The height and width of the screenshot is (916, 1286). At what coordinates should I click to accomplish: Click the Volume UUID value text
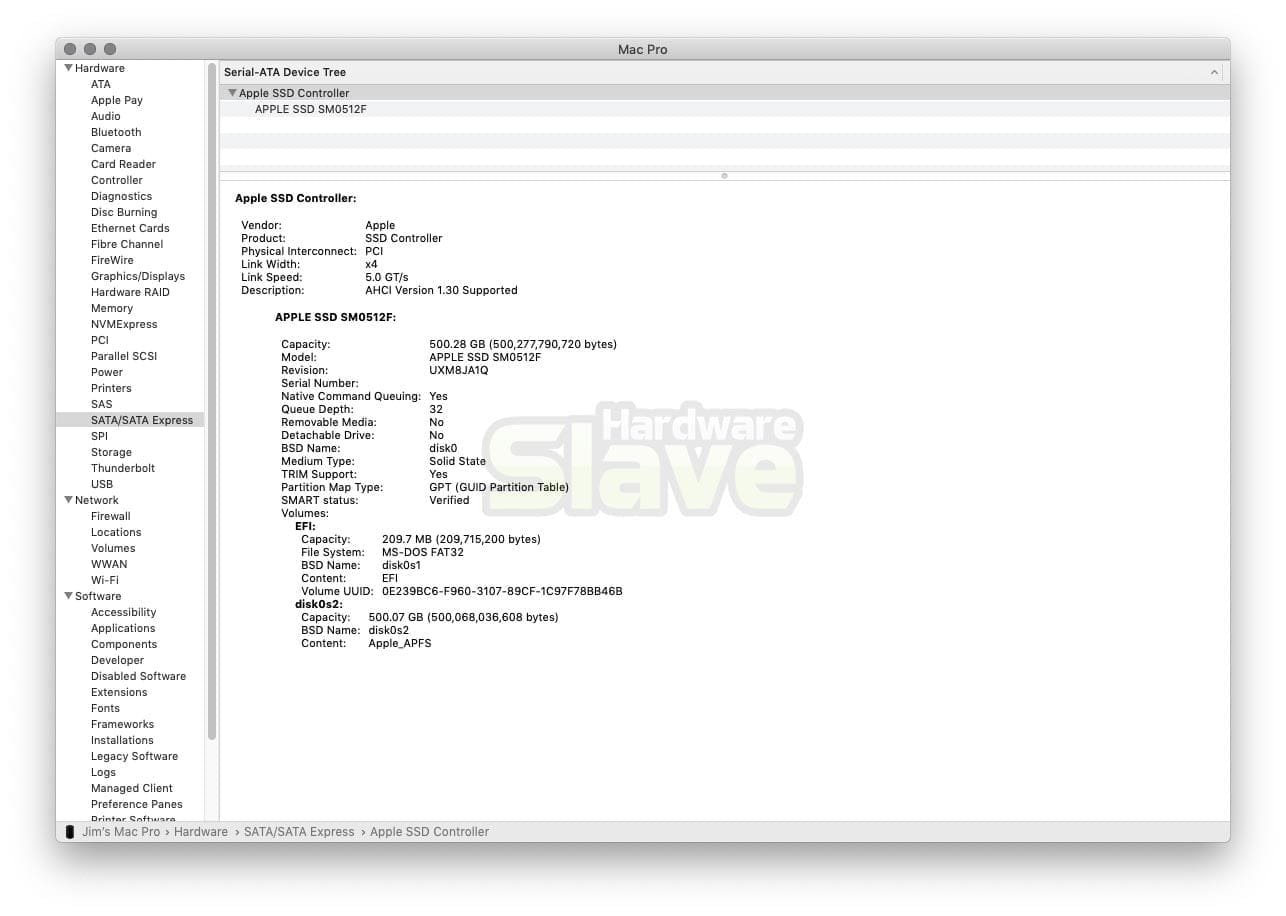point(502,591)
